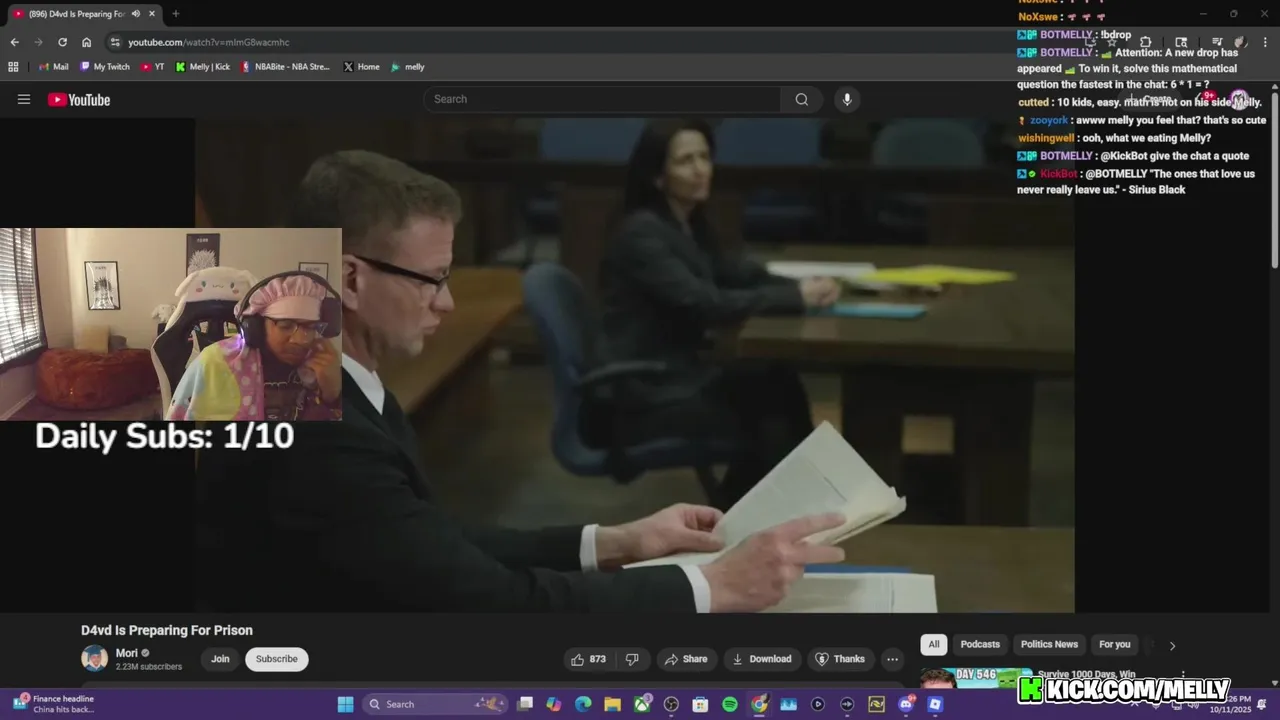The width and height of the screenshot is (1280, 720).
Task: Reload the YouTube page
Action: pos(62,42)
